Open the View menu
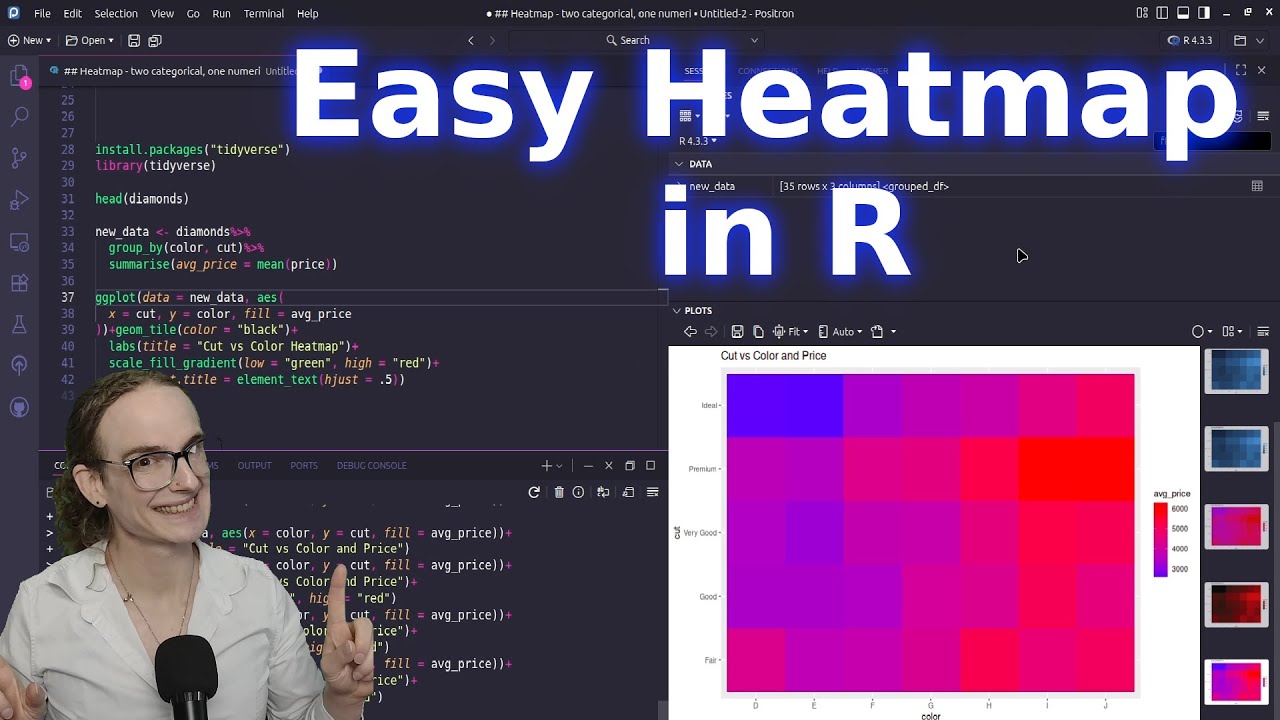Image resolution: width=1280 pixels, height=720 pixels. [162, 13]
